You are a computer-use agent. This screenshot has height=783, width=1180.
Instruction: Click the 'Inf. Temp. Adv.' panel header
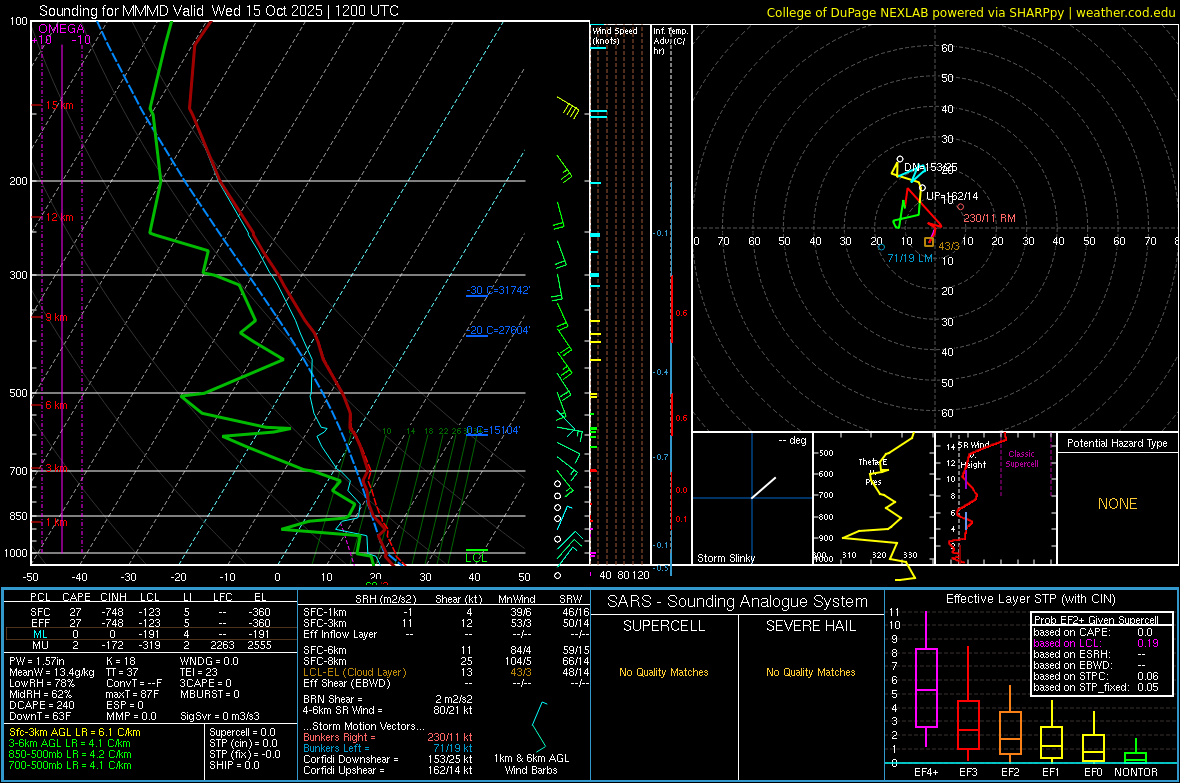(x=670, y=41)
